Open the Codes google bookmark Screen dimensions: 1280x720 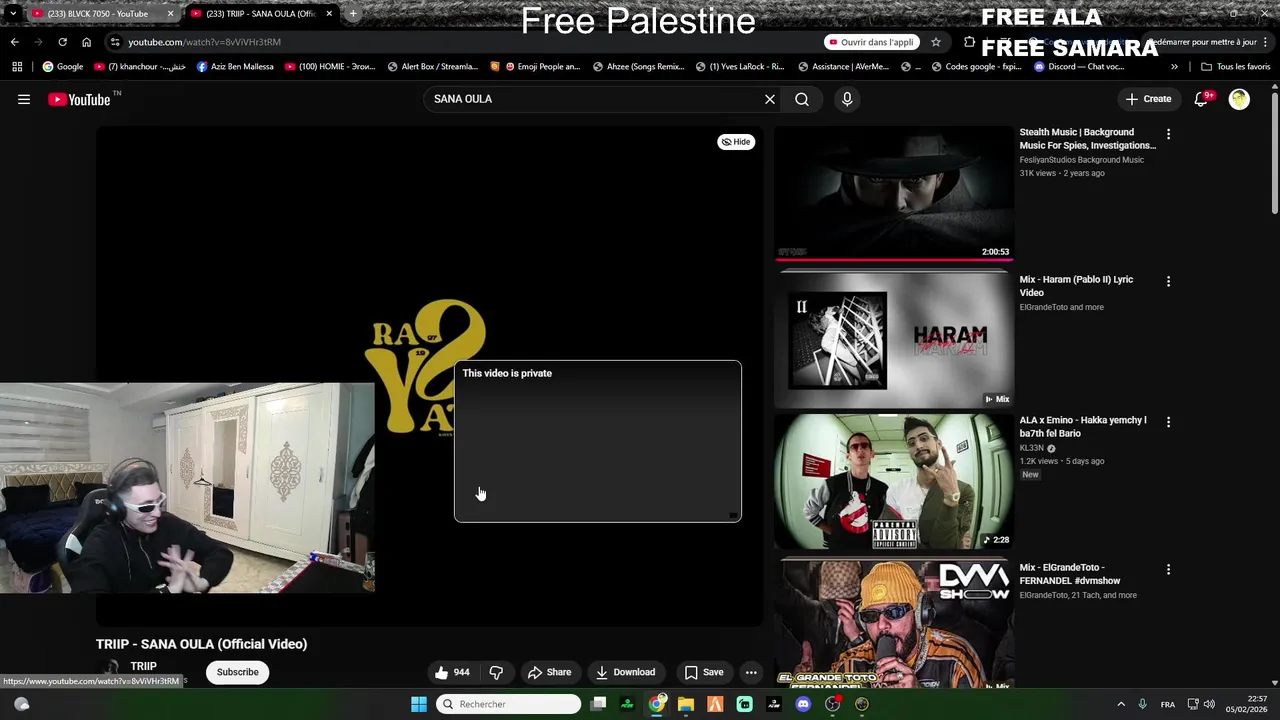pos(977,67)
